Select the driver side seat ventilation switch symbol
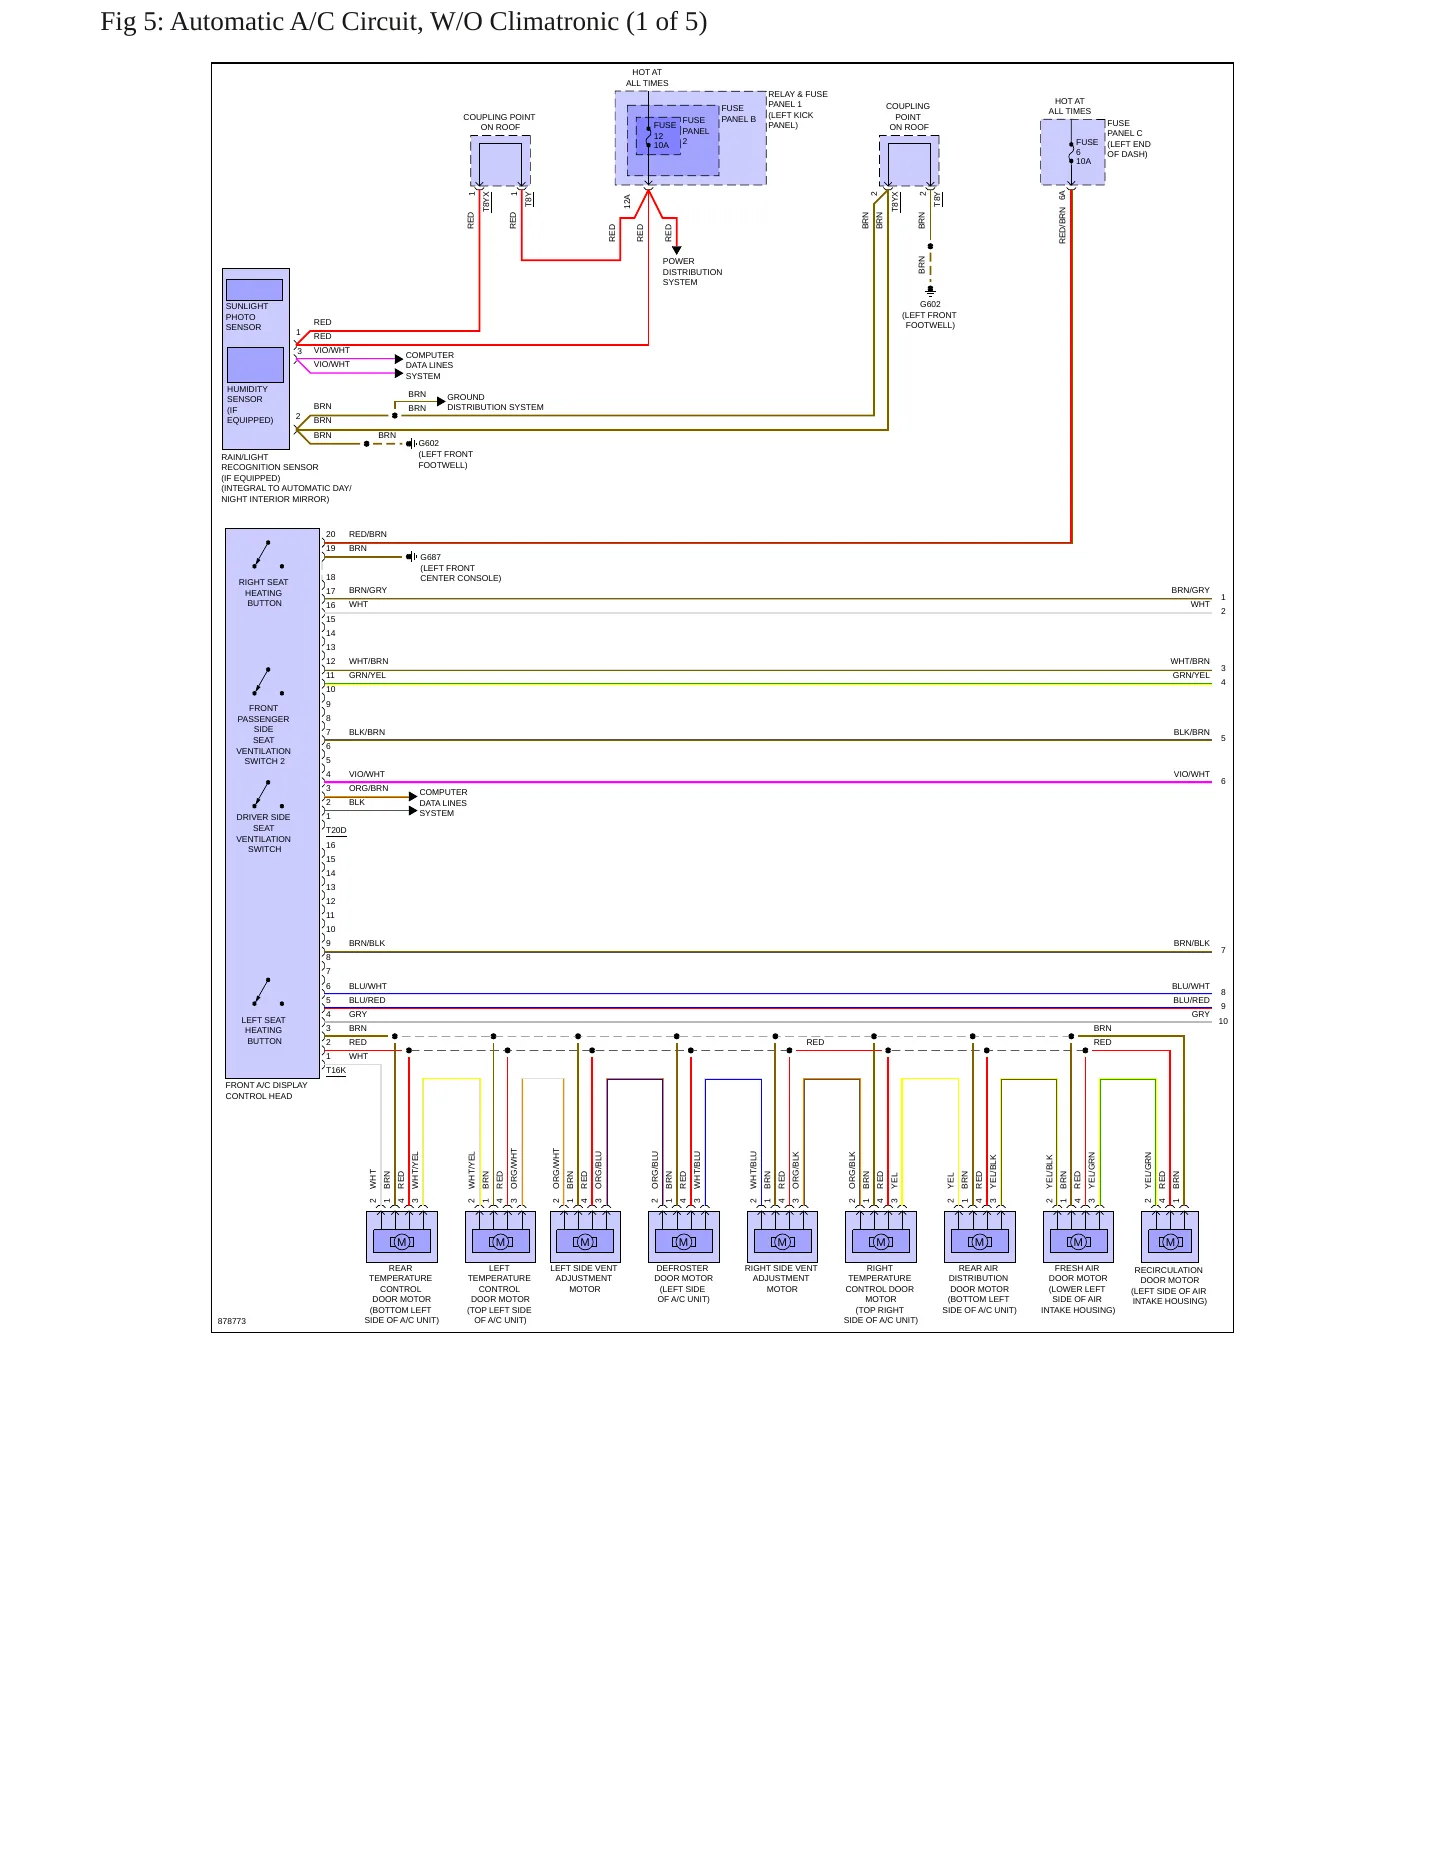This screenshot has width=1445, height=1870. coord(267,795)
